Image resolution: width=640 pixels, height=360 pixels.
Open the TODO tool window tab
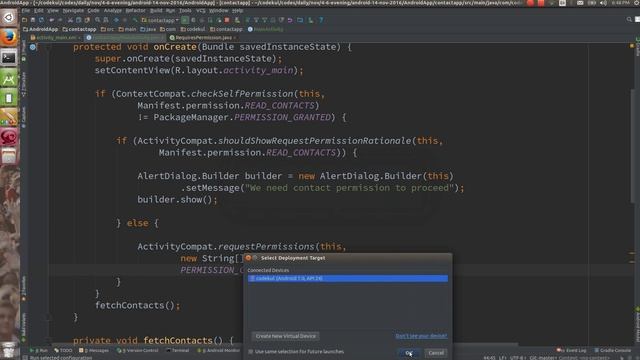tap(63, 351)
